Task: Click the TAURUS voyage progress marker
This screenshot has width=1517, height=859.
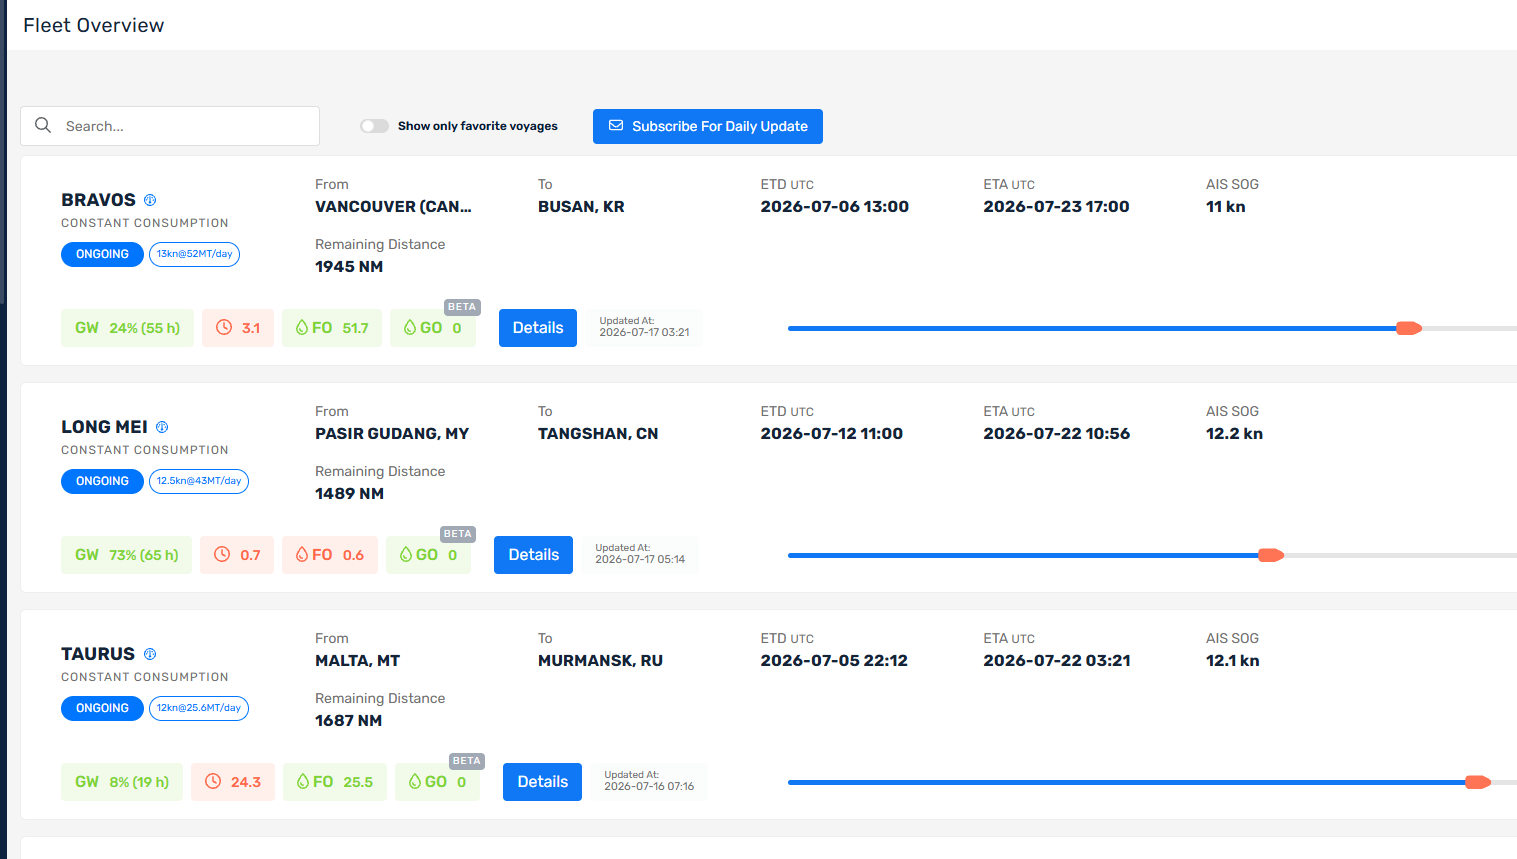Action: coord(1478,782)
